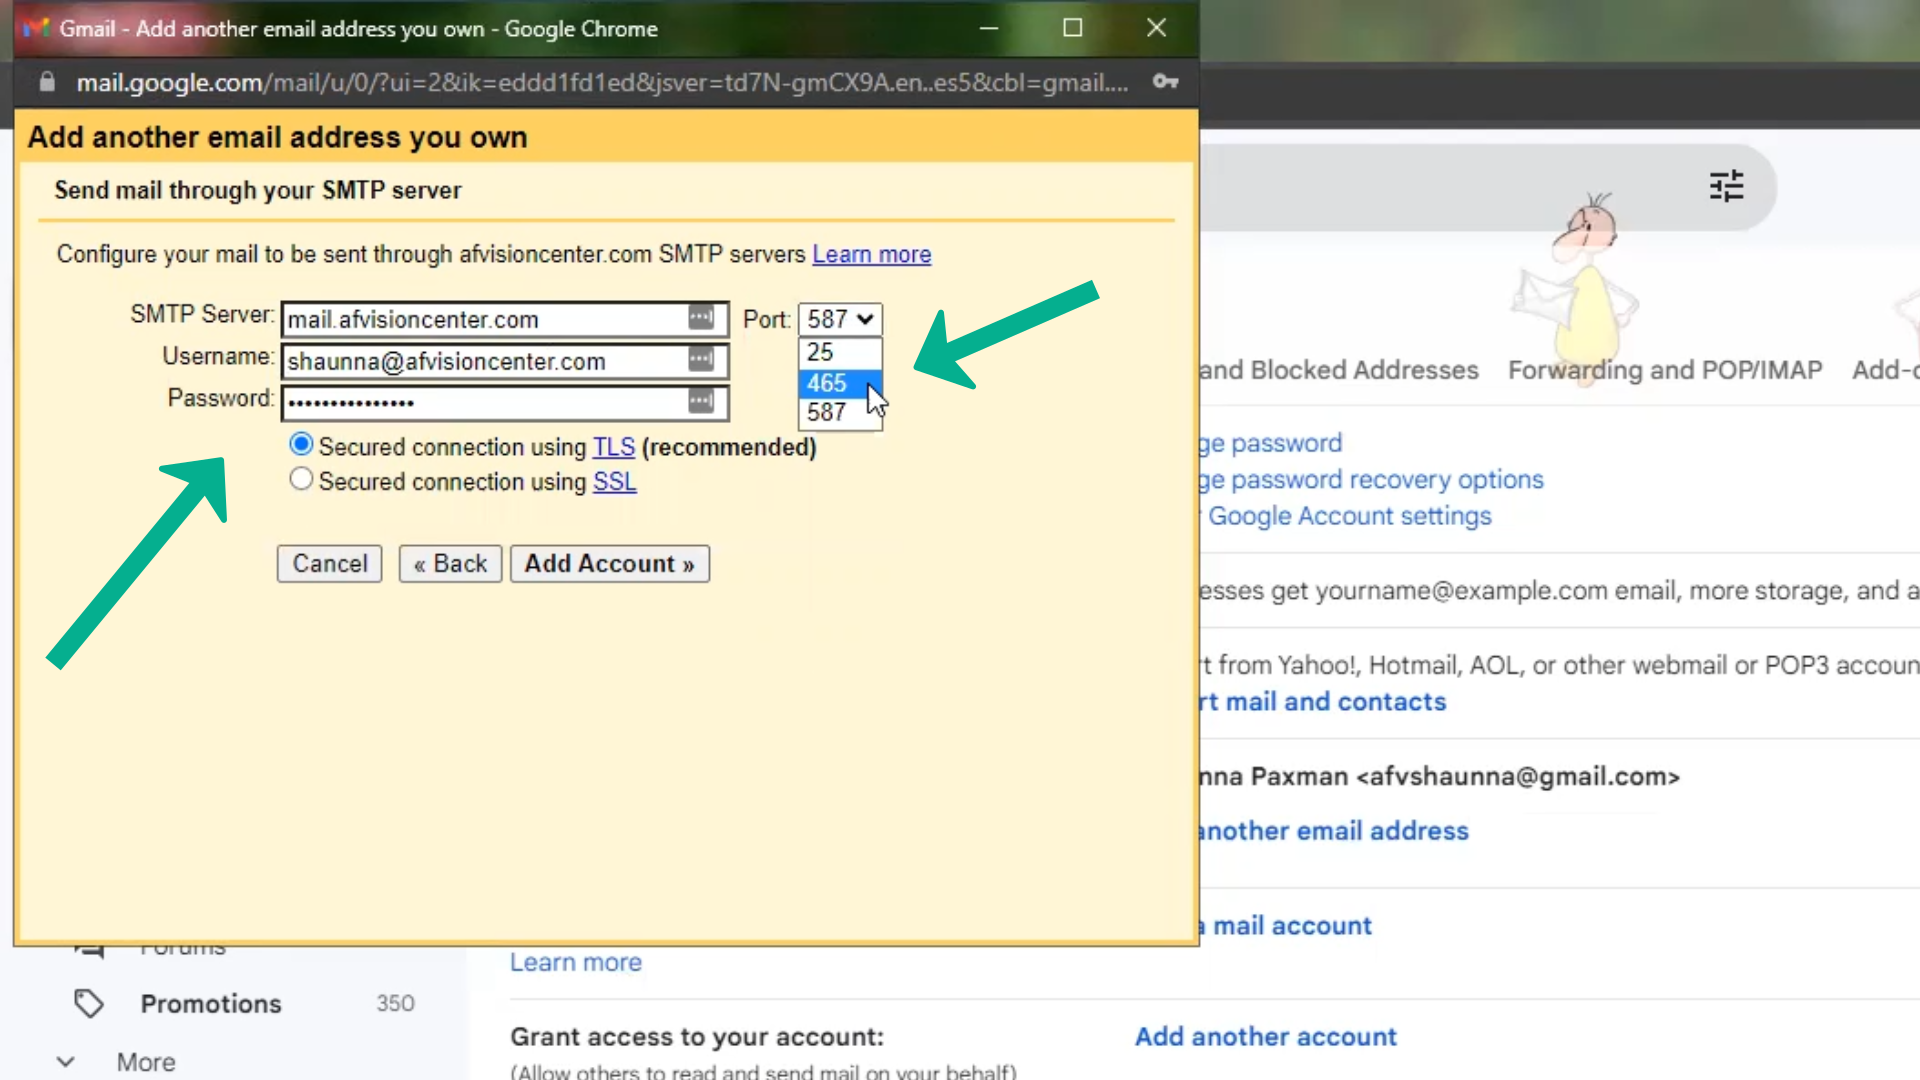1920x1080 pixels.
Task: Open Gmail search filter options icon
Action: click(1726, 186)
